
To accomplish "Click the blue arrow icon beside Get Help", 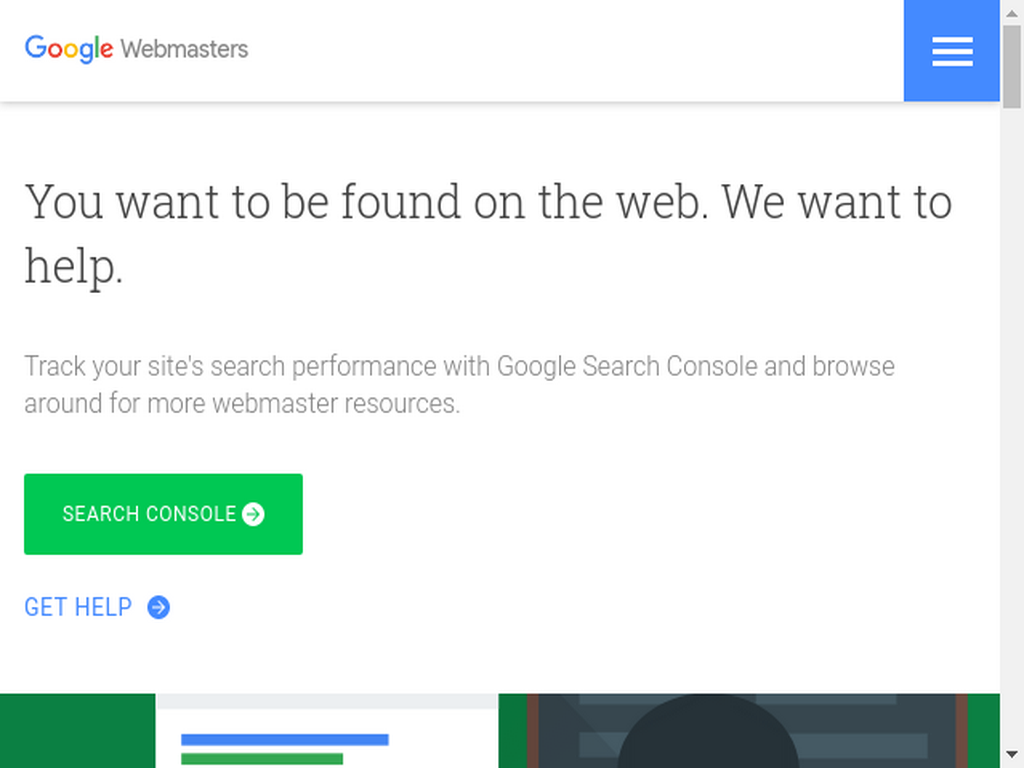I will [158, 607].
